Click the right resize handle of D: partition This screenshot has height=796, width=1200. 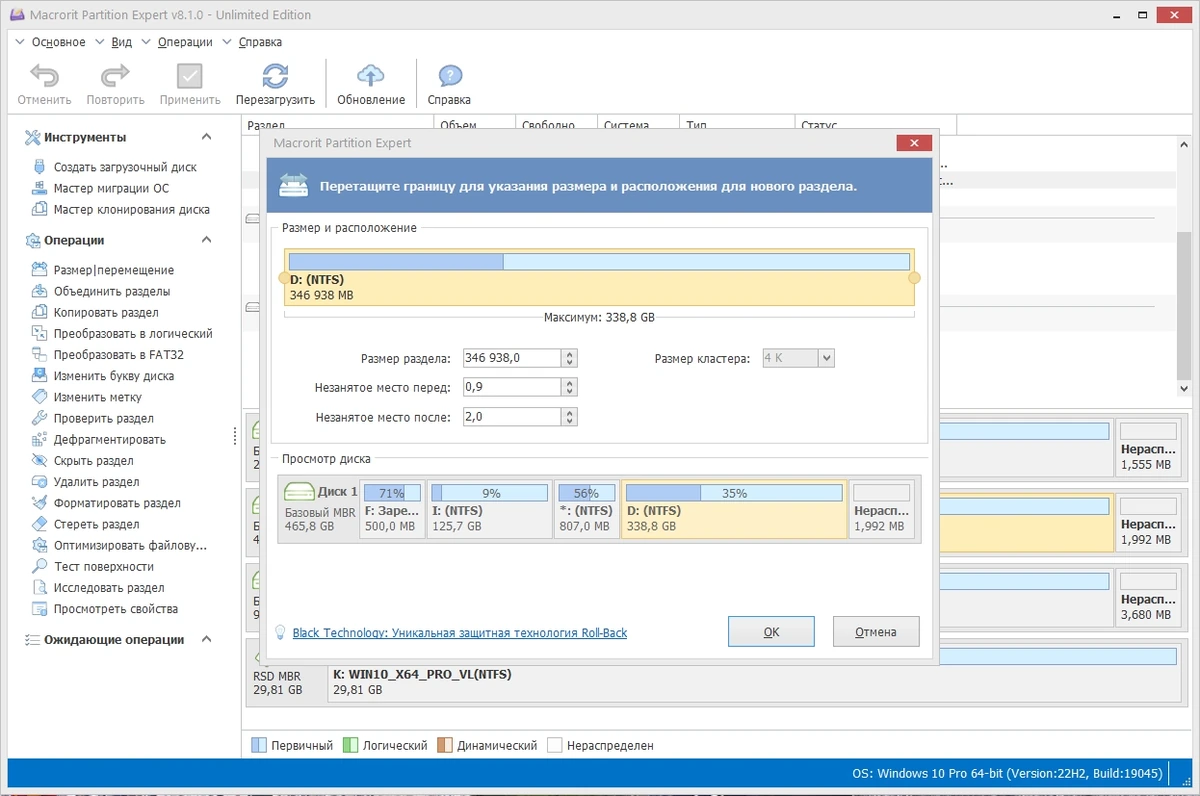point(914,277)
